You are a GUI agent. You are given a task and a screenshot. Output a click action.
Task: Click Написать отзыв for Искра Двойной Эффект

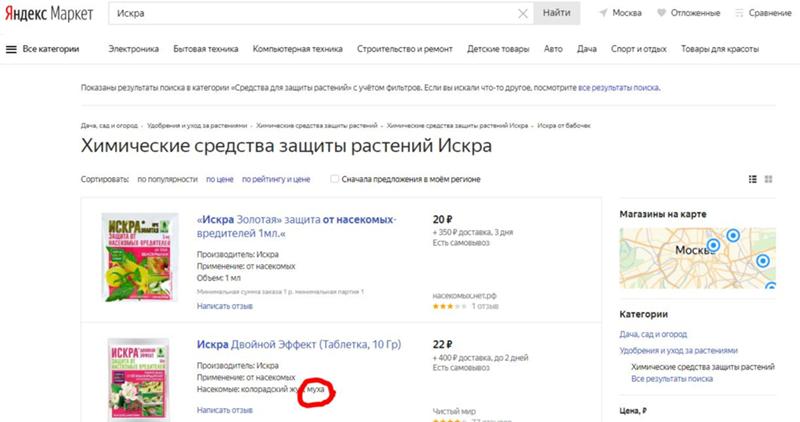[x=224, y=410]
